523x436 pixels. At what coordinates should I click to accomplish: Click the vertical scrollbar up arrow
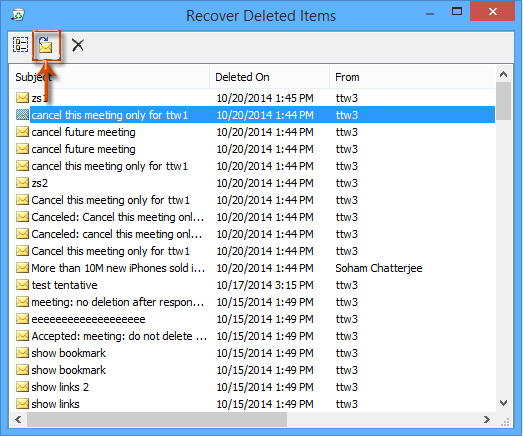(x=503, y=74)
